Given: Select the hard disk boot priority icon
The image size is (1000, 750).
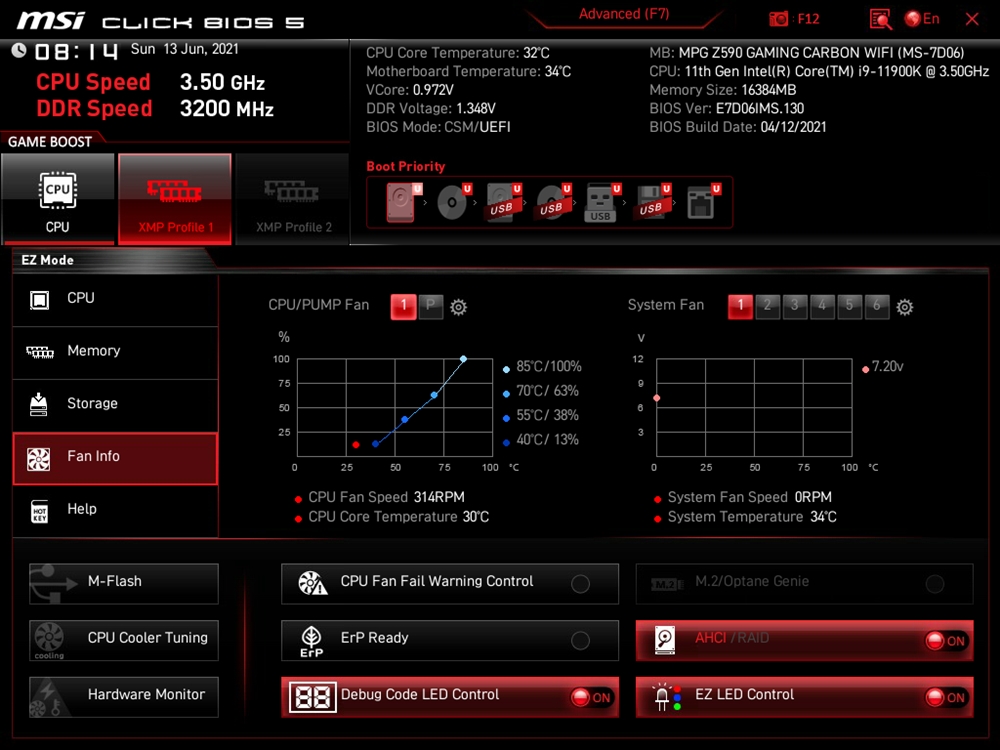Looking at the screenshot, I should click(x=402, y=202).
